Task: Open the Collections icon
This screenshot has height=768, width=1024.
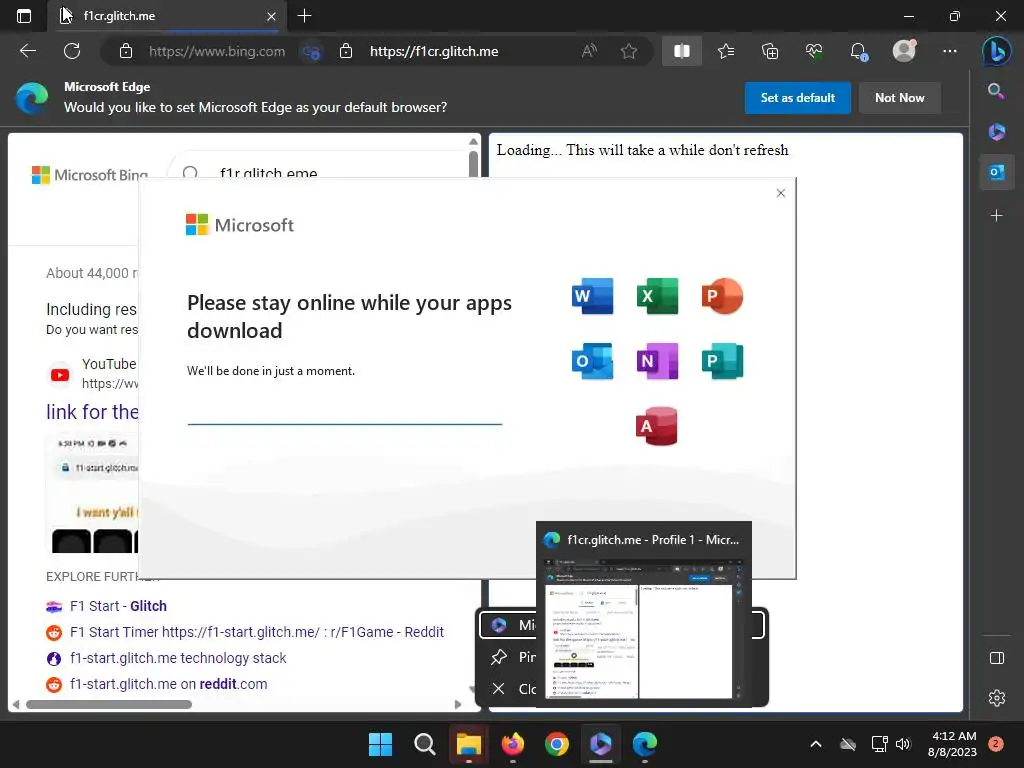Action: click(x=770, y=51)
